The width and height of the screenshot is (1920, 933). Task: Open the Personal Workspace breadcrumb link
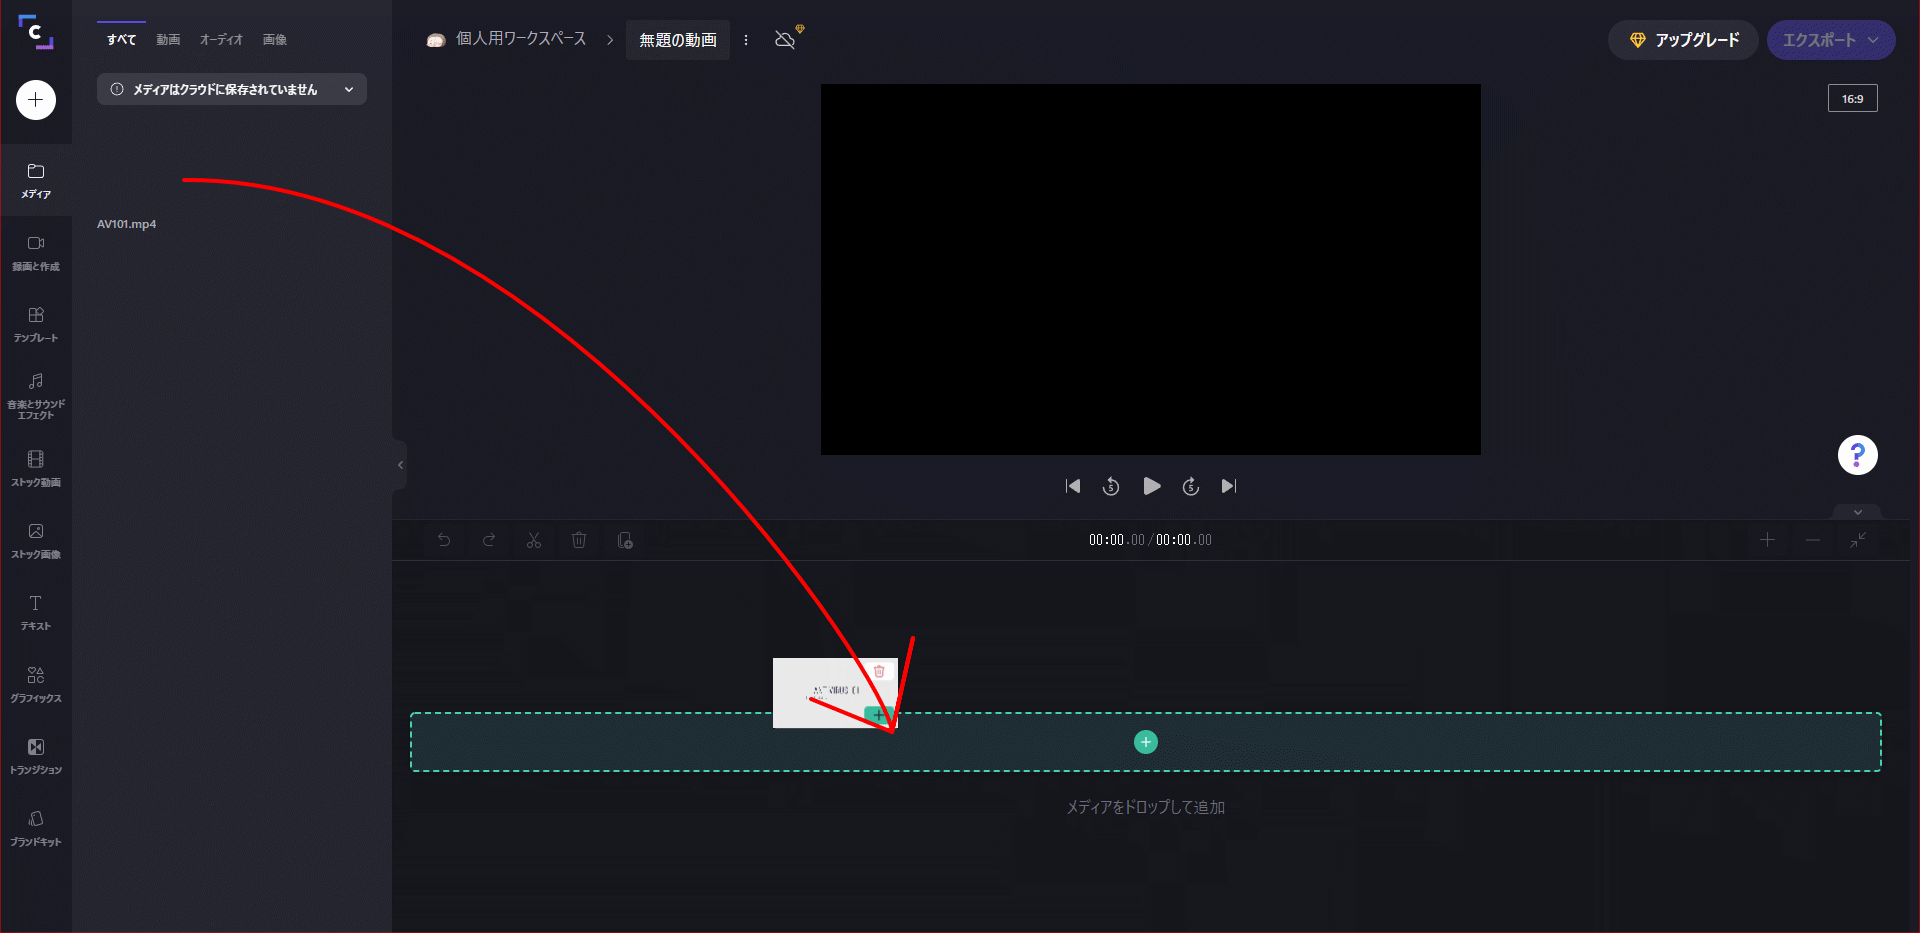tap(520, 39)
